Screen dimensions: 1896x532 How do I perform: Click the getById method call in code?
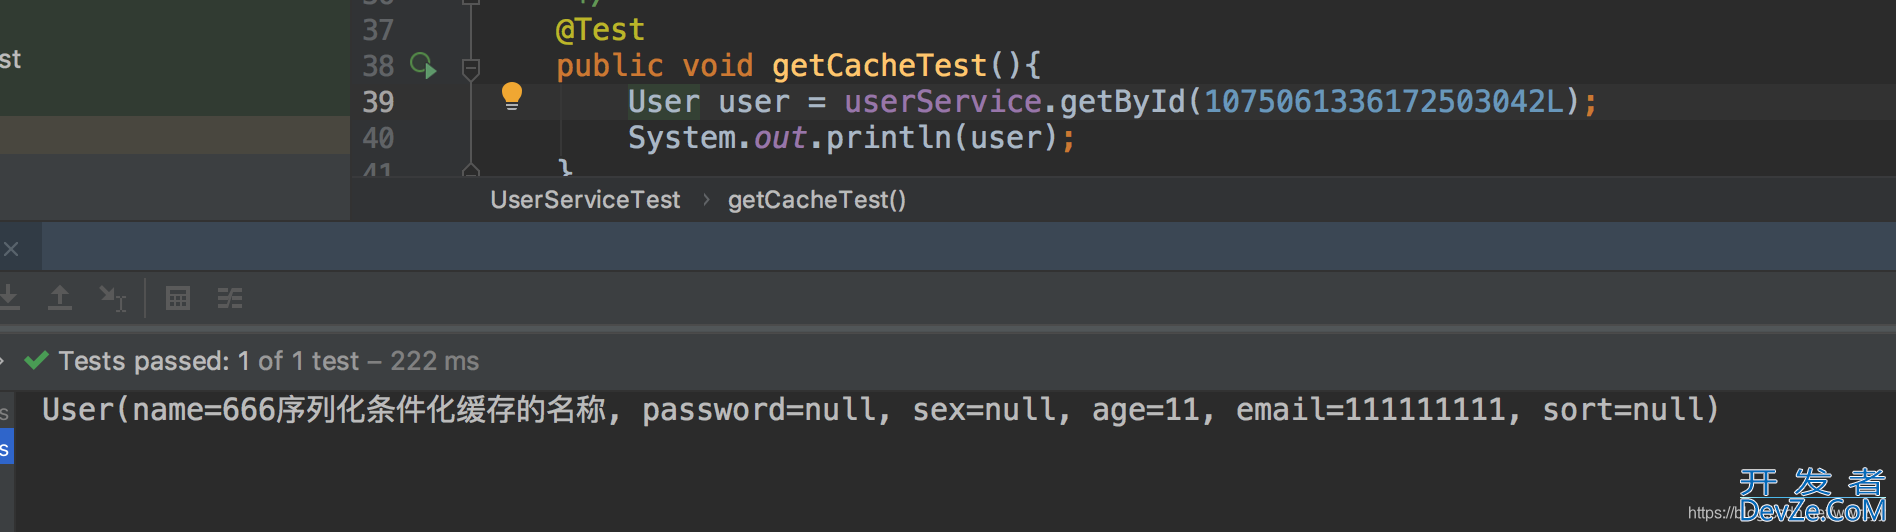(1122, 102)
